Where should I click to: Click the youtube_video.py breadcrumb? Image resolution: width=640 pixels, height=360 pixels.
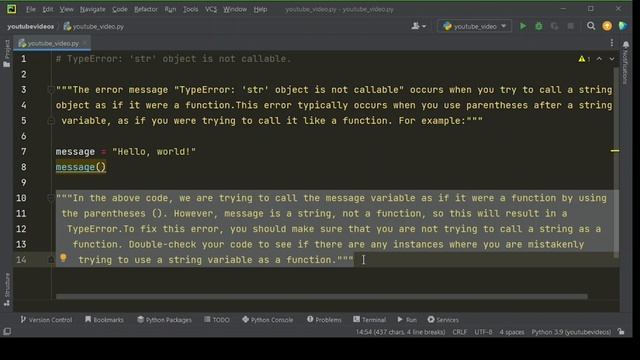[94, 27]
